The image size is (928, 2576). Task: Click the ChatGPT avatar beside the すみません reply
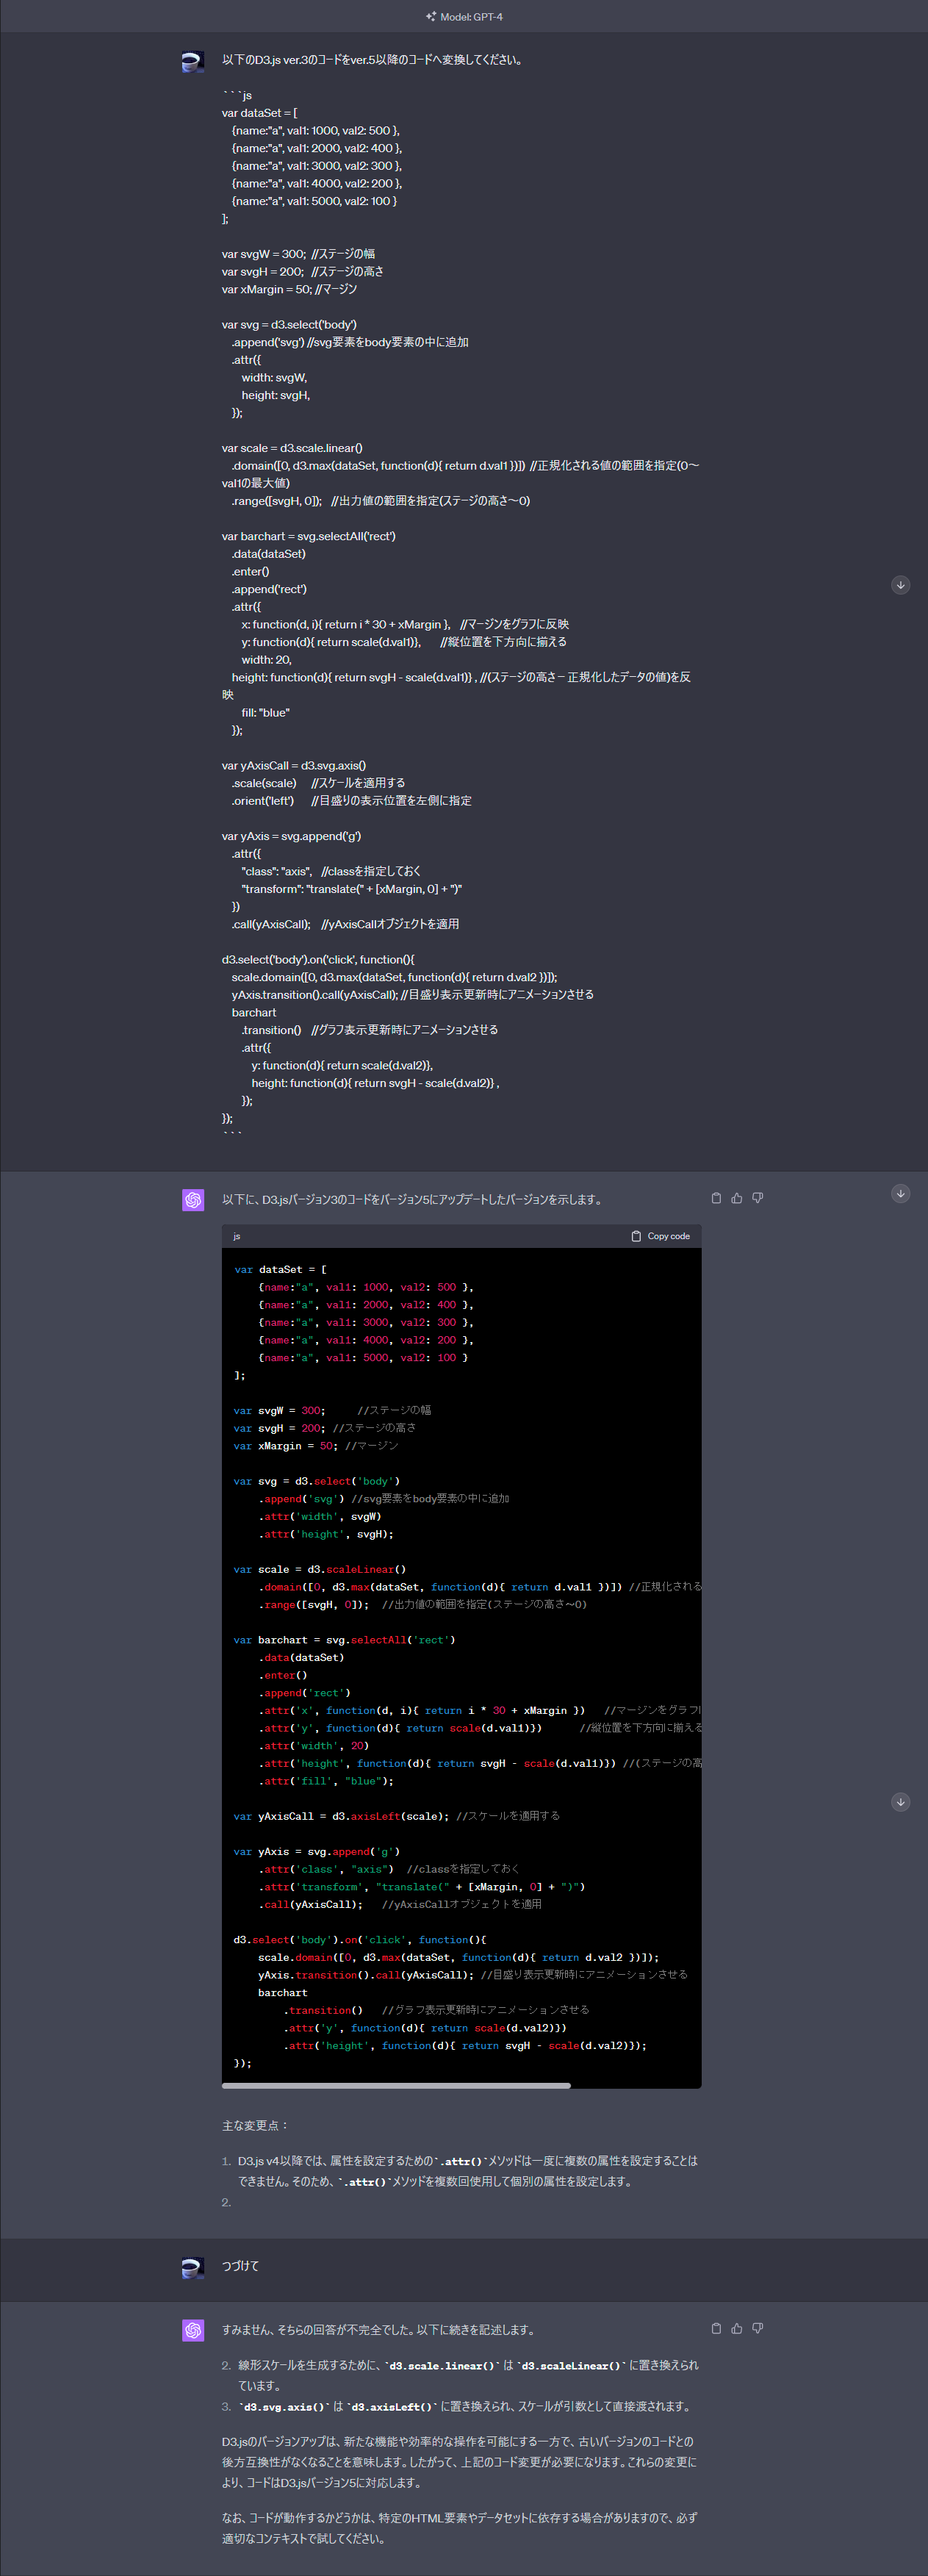(193, 2330)
